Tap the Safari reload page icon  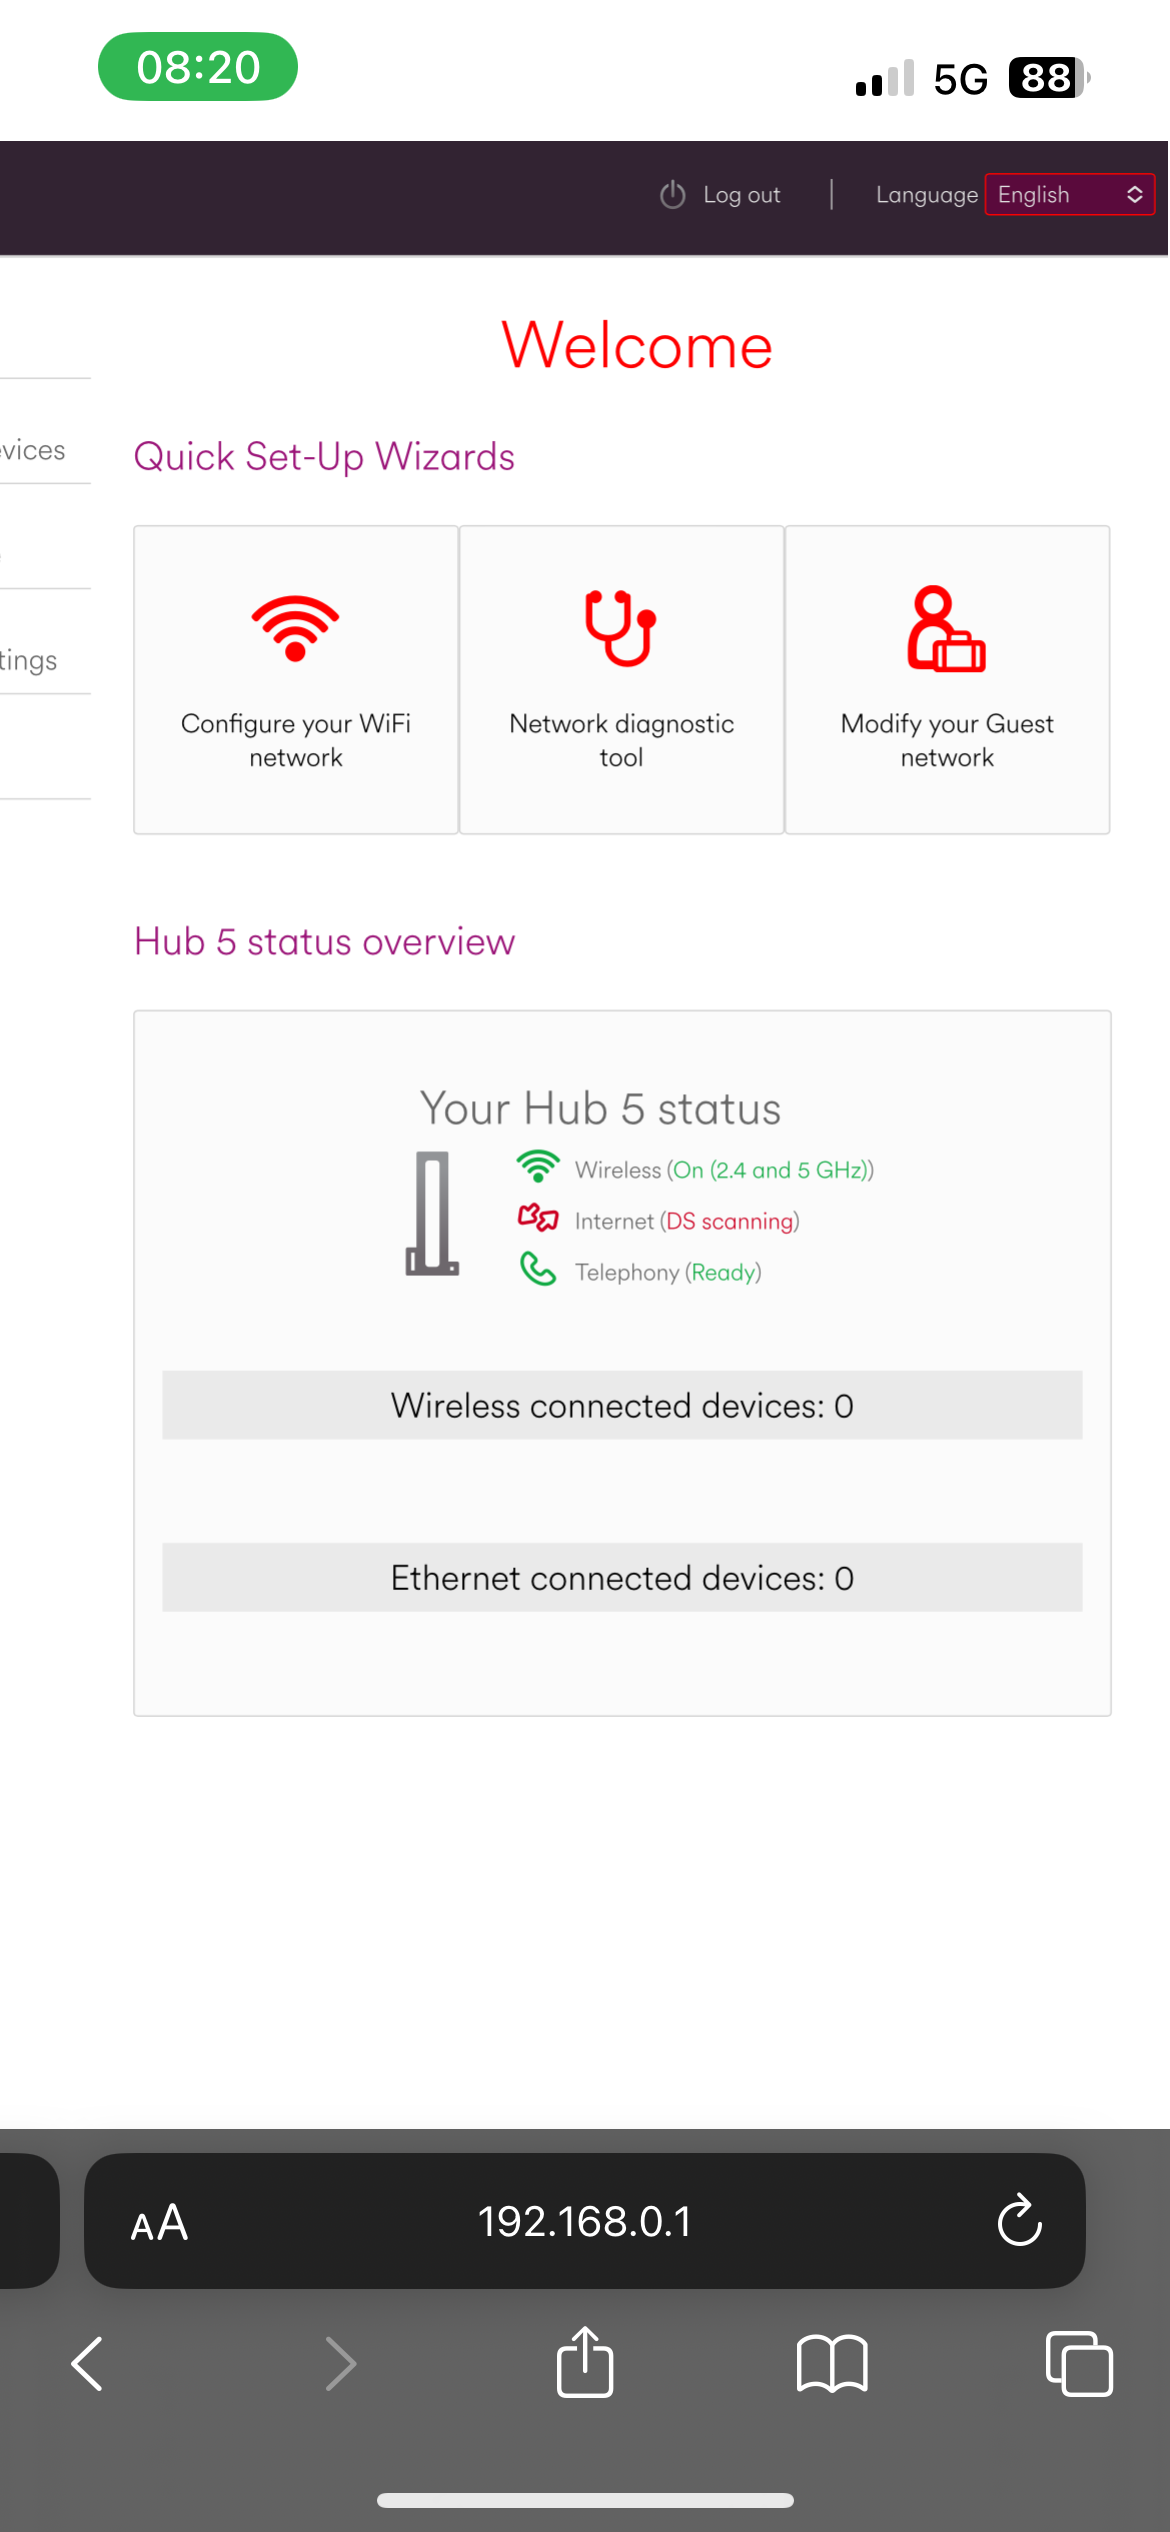tap(1019, 2220)
